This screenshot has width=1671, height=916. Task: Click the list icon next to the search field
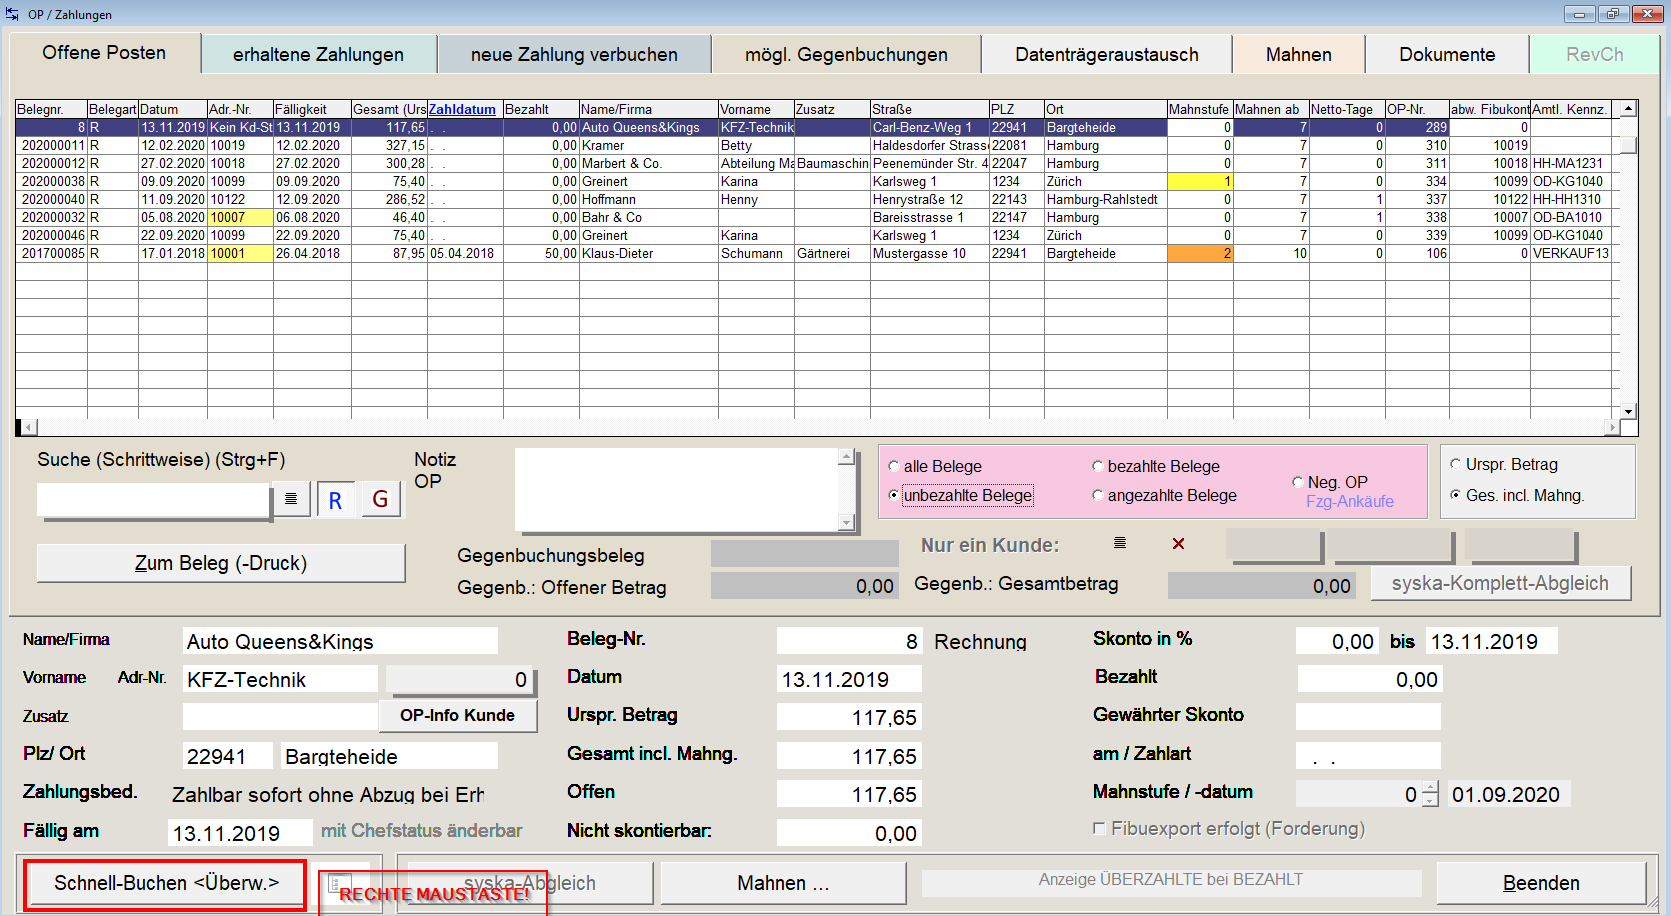coord(291,499)
